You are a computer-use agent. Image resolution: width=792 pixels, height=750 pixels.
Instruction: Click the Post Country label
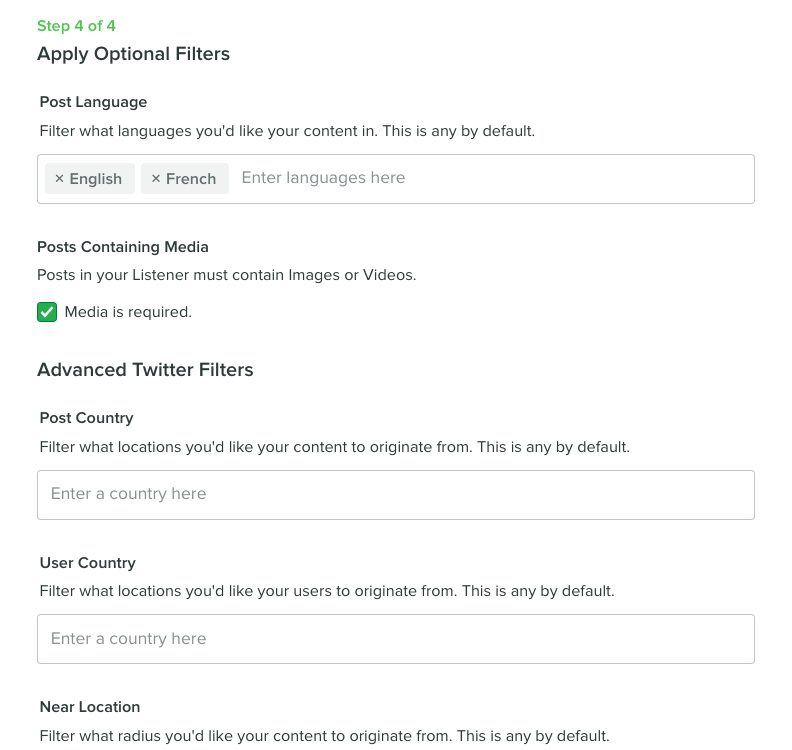(86, 418)
